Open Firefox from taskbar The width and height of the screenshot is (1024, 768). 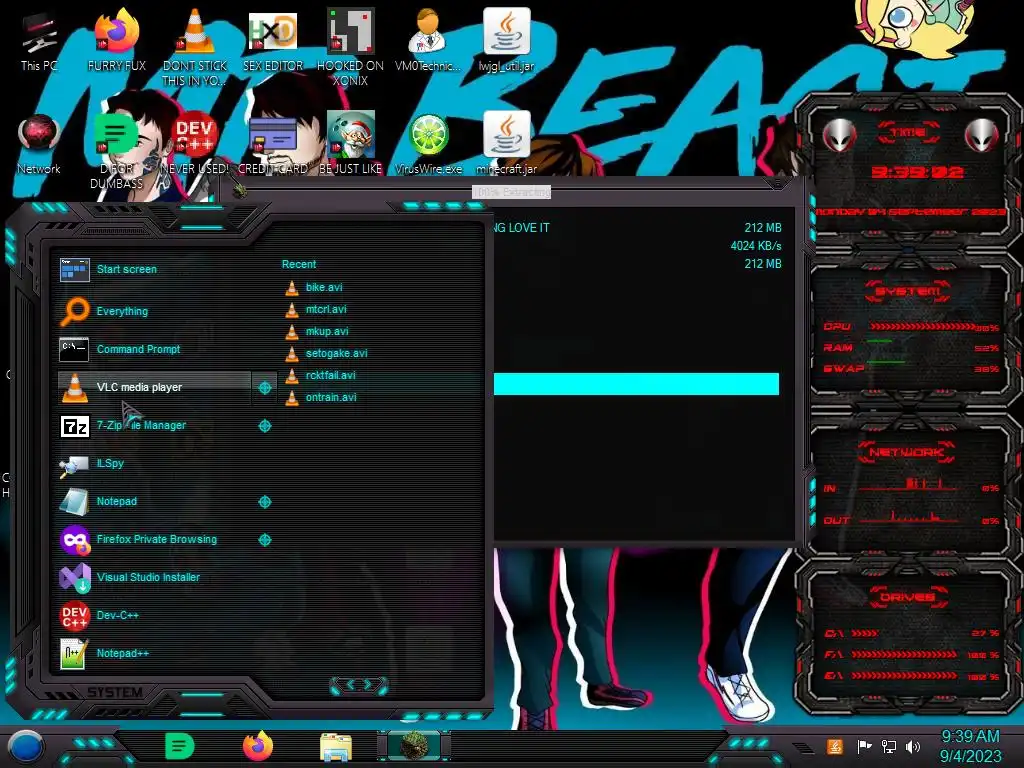tap(258, 746)
